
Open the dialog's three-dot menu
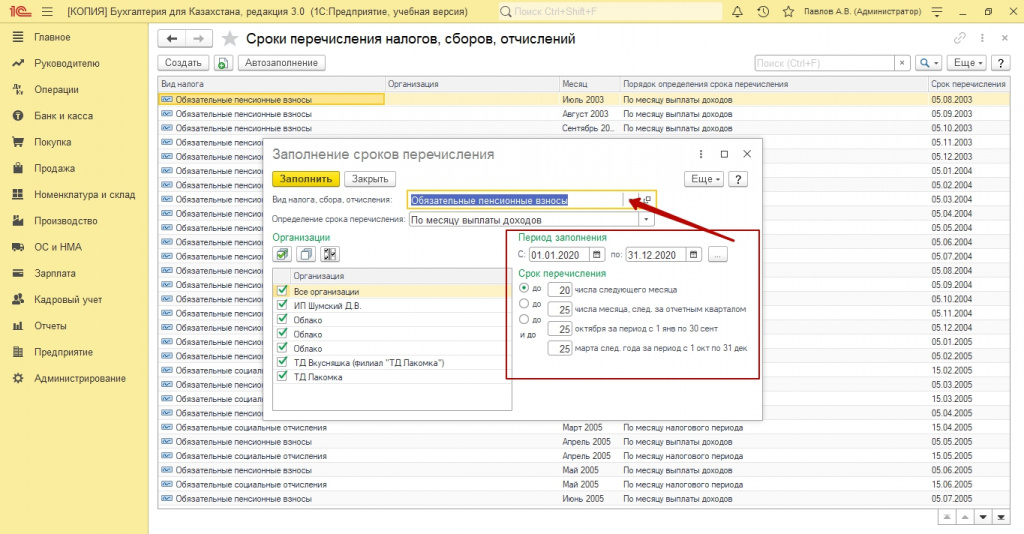tap(701, 154)
